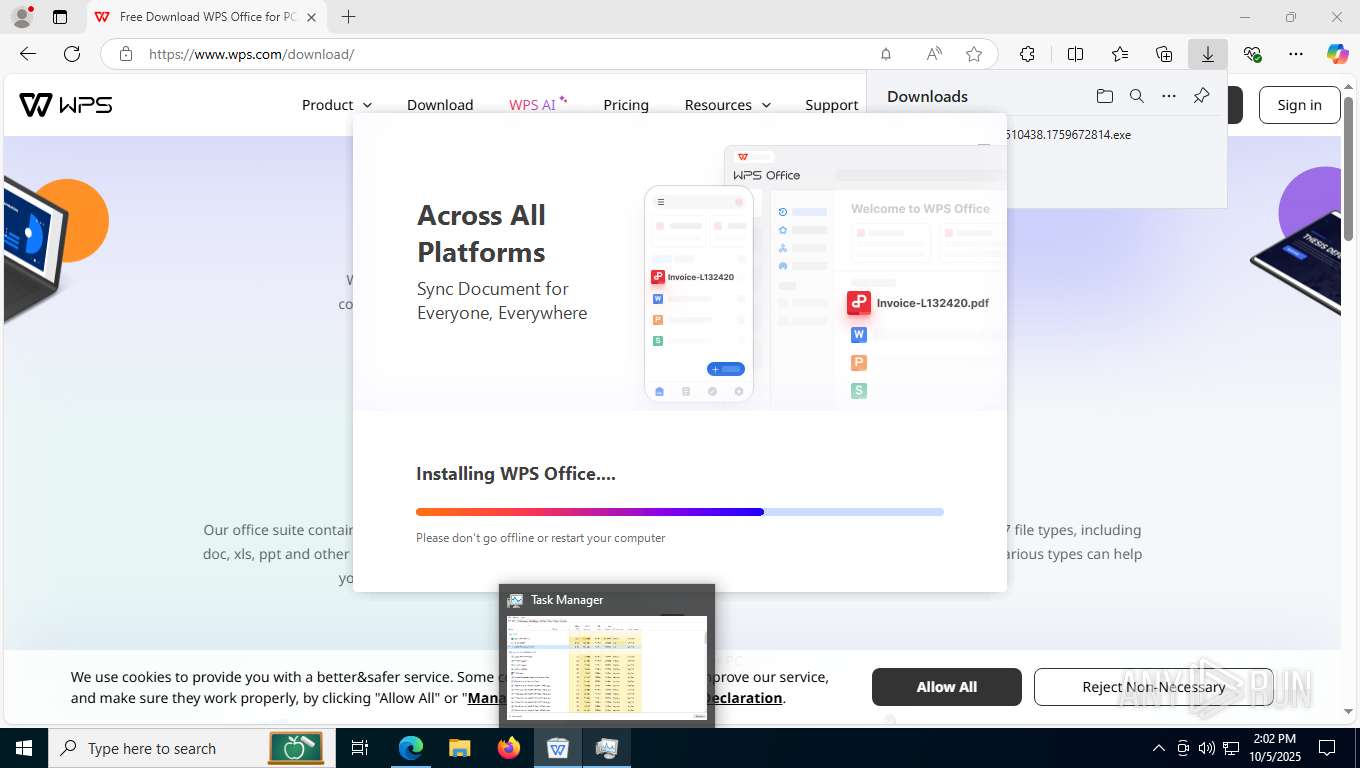Click Reject Non-Necessary cookies button

[x=1153, y=687]
